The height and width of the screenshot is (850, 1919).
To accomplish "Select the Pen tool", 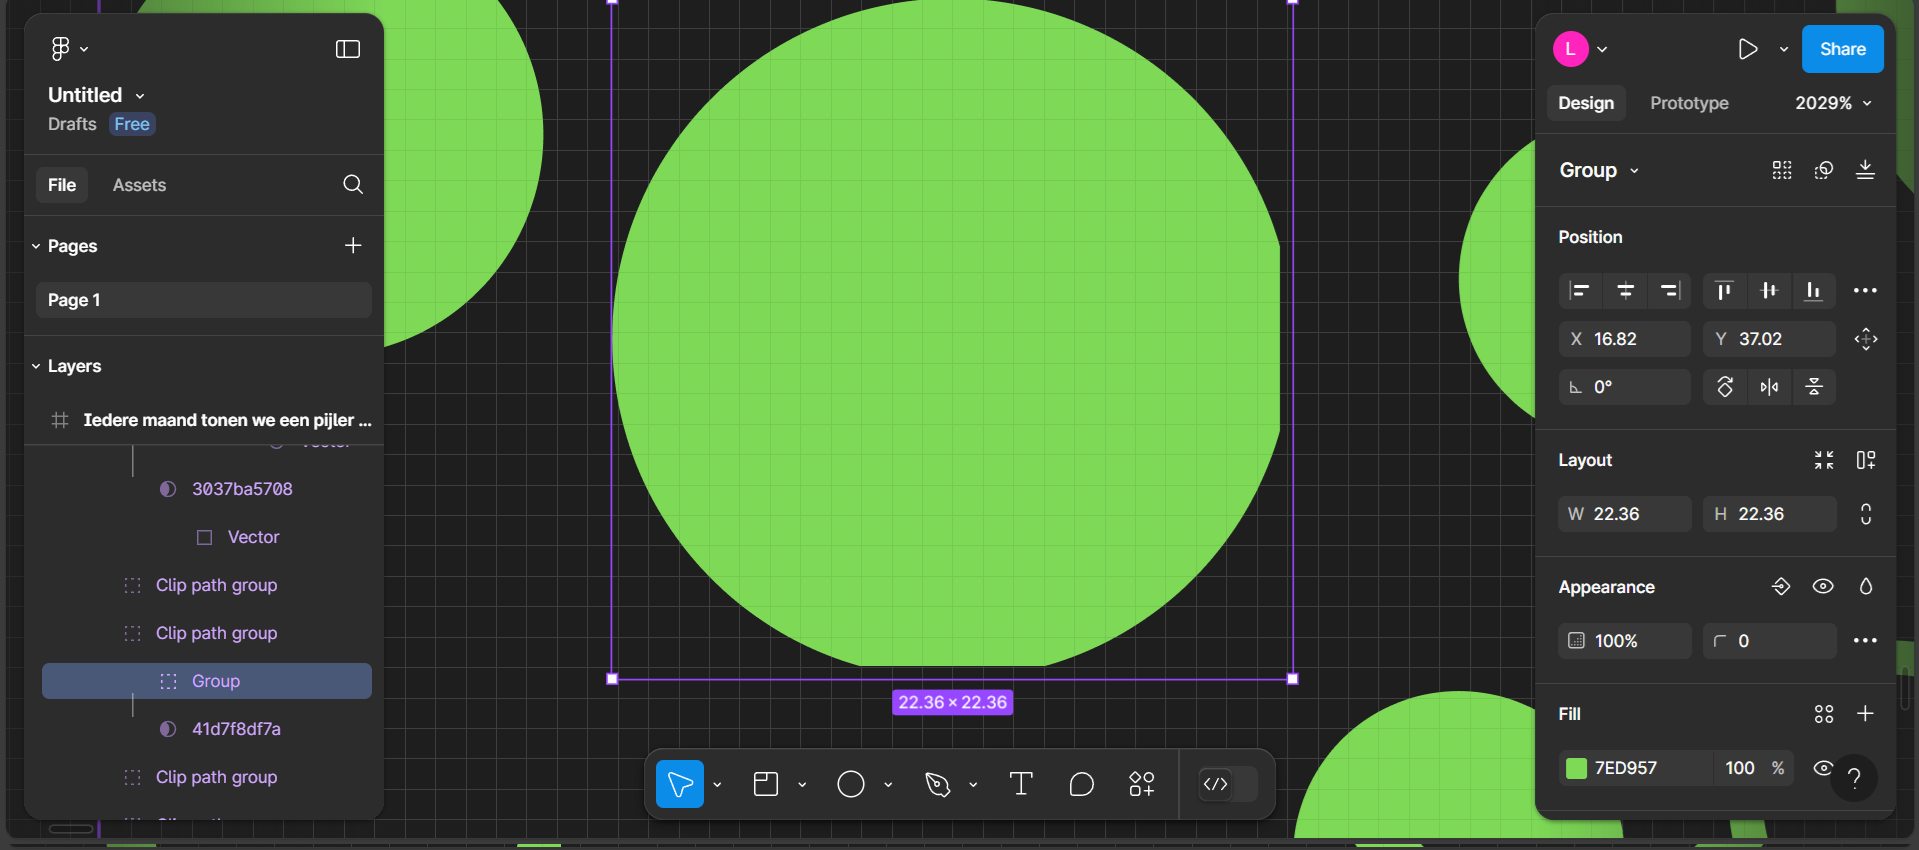I will (937, 784).
